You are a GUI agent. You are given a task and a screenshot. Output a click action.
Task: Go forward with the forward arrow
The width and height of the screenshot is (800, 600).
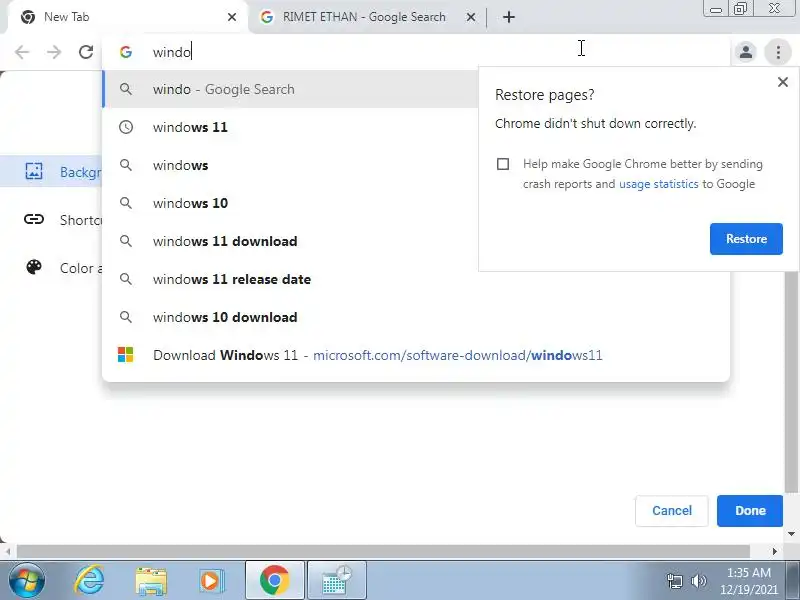54,52
